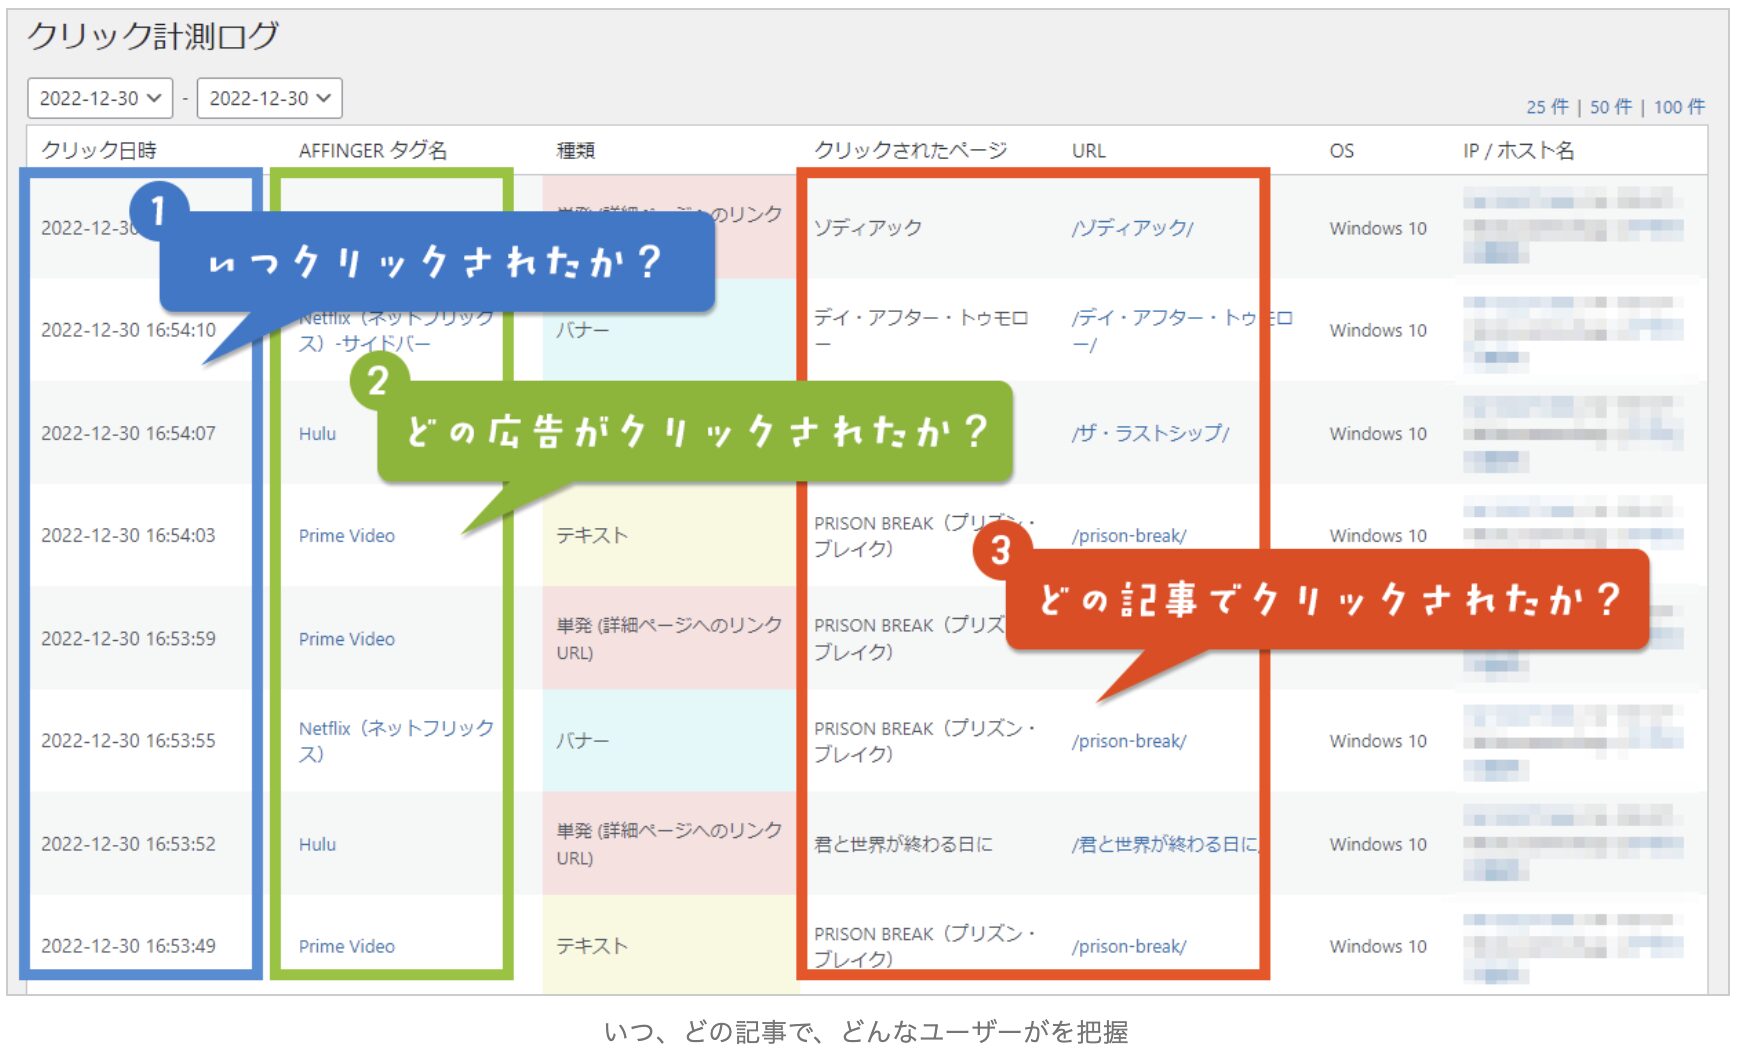The image size is (1746, 1056).
Task: Click Windows 10 in the 16:53:55 row
Action: 1378,741
